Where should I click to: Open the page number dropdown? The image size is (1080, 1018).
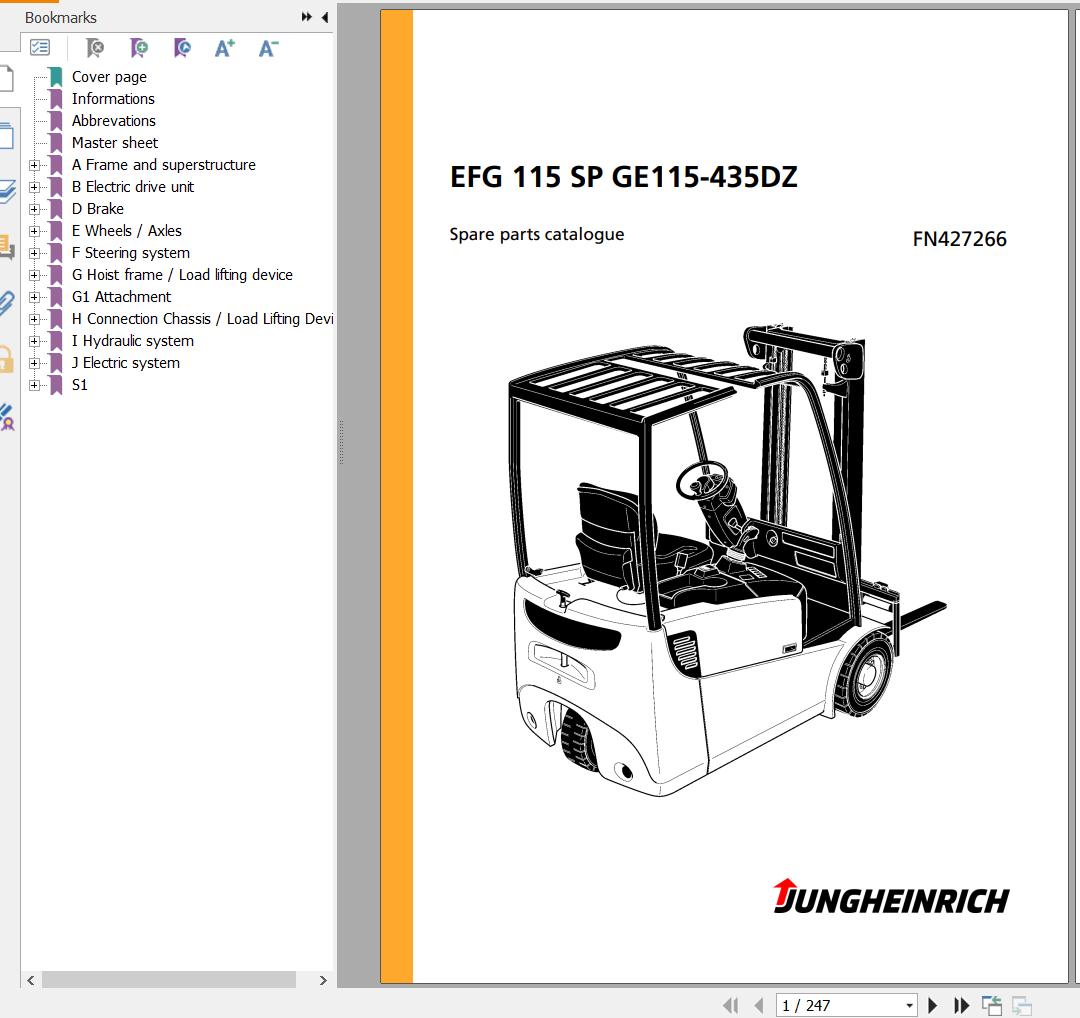(x=909, y=1006)
